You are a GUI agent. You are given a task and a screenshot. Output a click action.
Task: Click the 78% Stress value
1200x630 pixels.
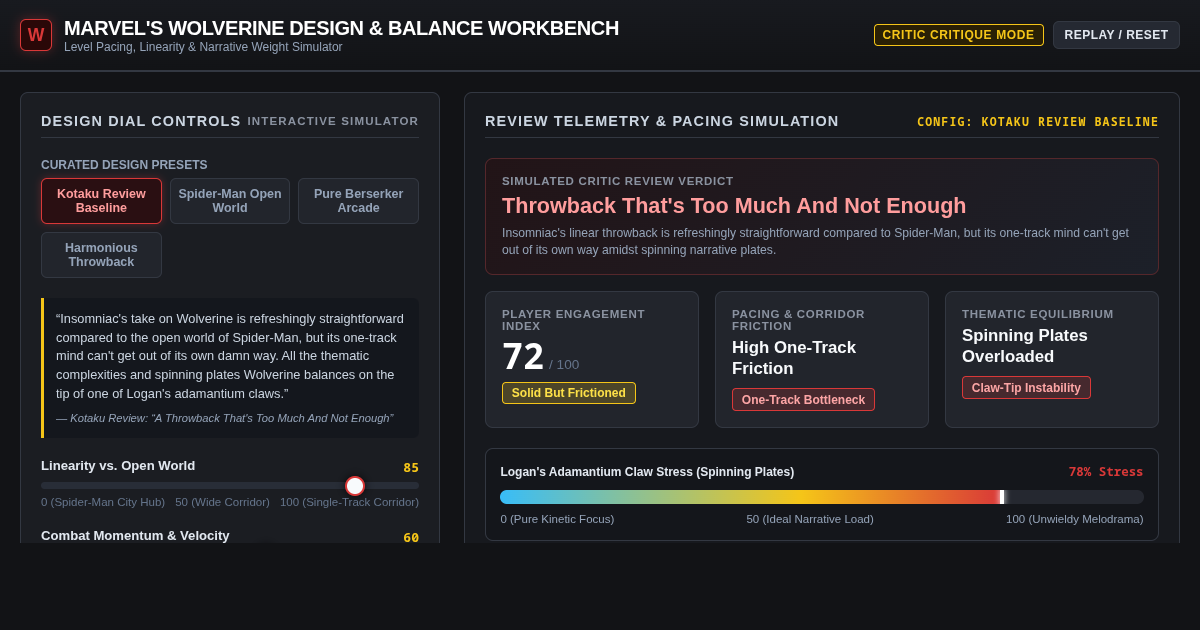[x=1106, y=472]
